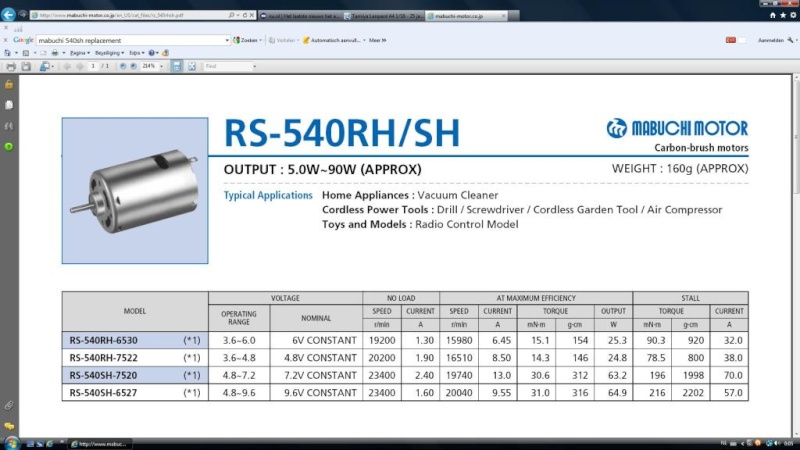
Task: Open the security lock panel in sidebar
Action: [9, 84]
